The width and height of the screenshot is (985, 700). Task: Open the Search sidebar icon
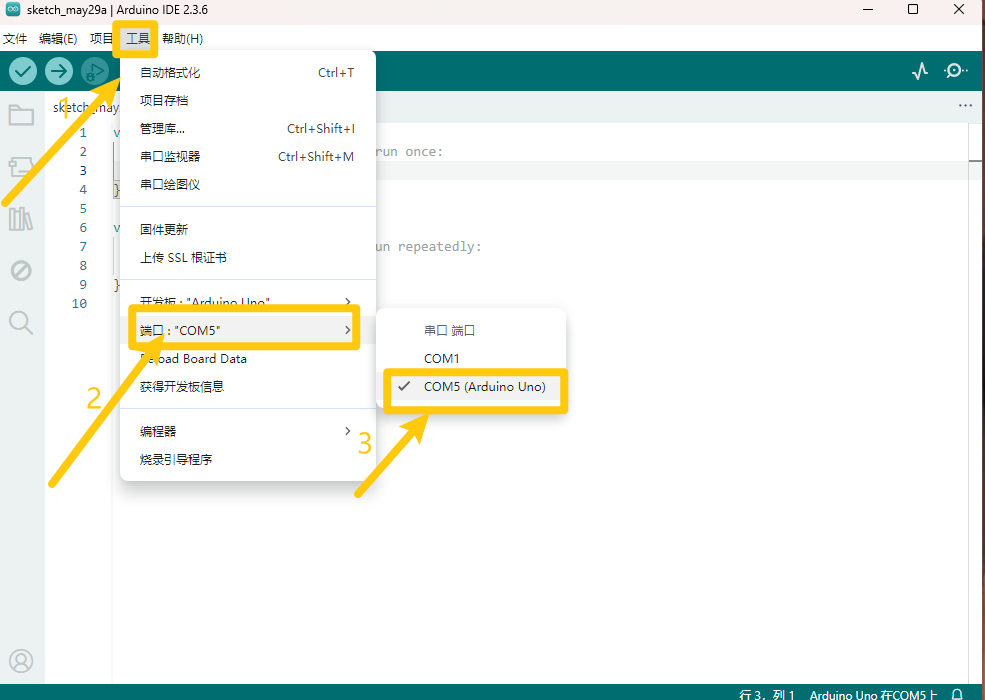21,323
